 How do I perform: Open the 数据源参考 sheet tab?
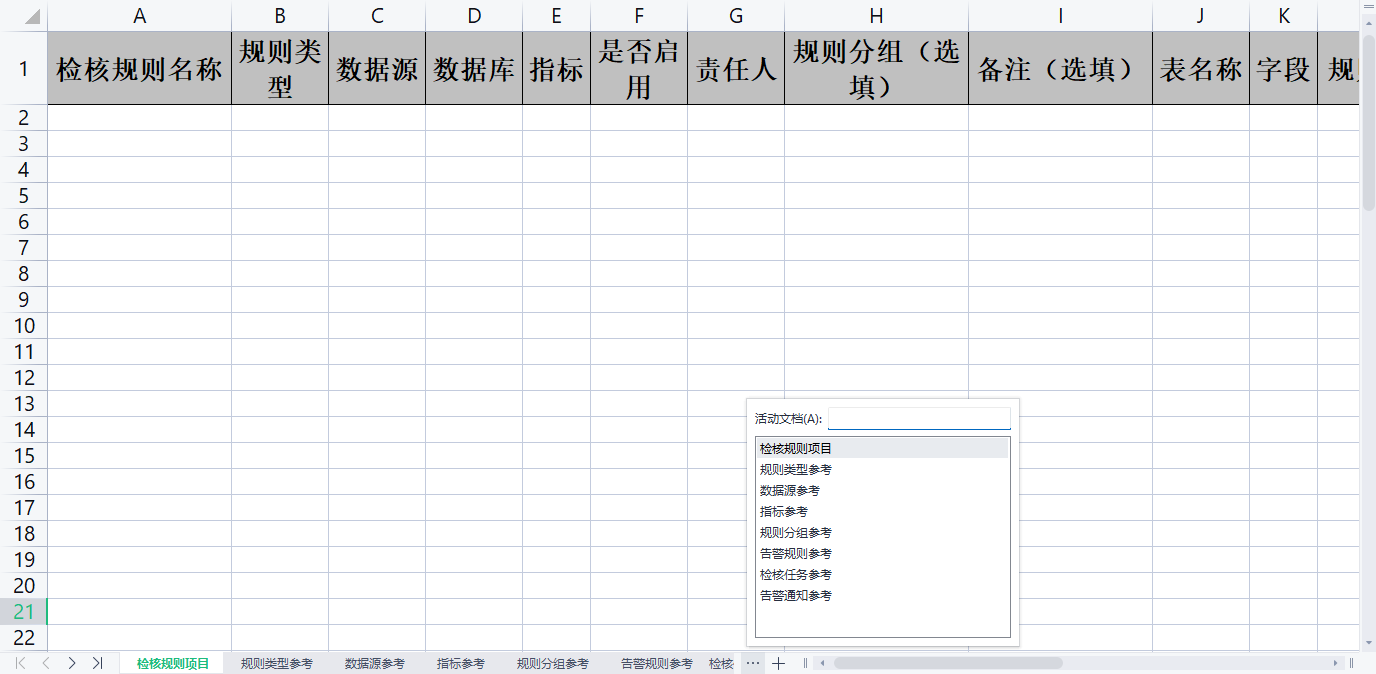tap(374, 663)
